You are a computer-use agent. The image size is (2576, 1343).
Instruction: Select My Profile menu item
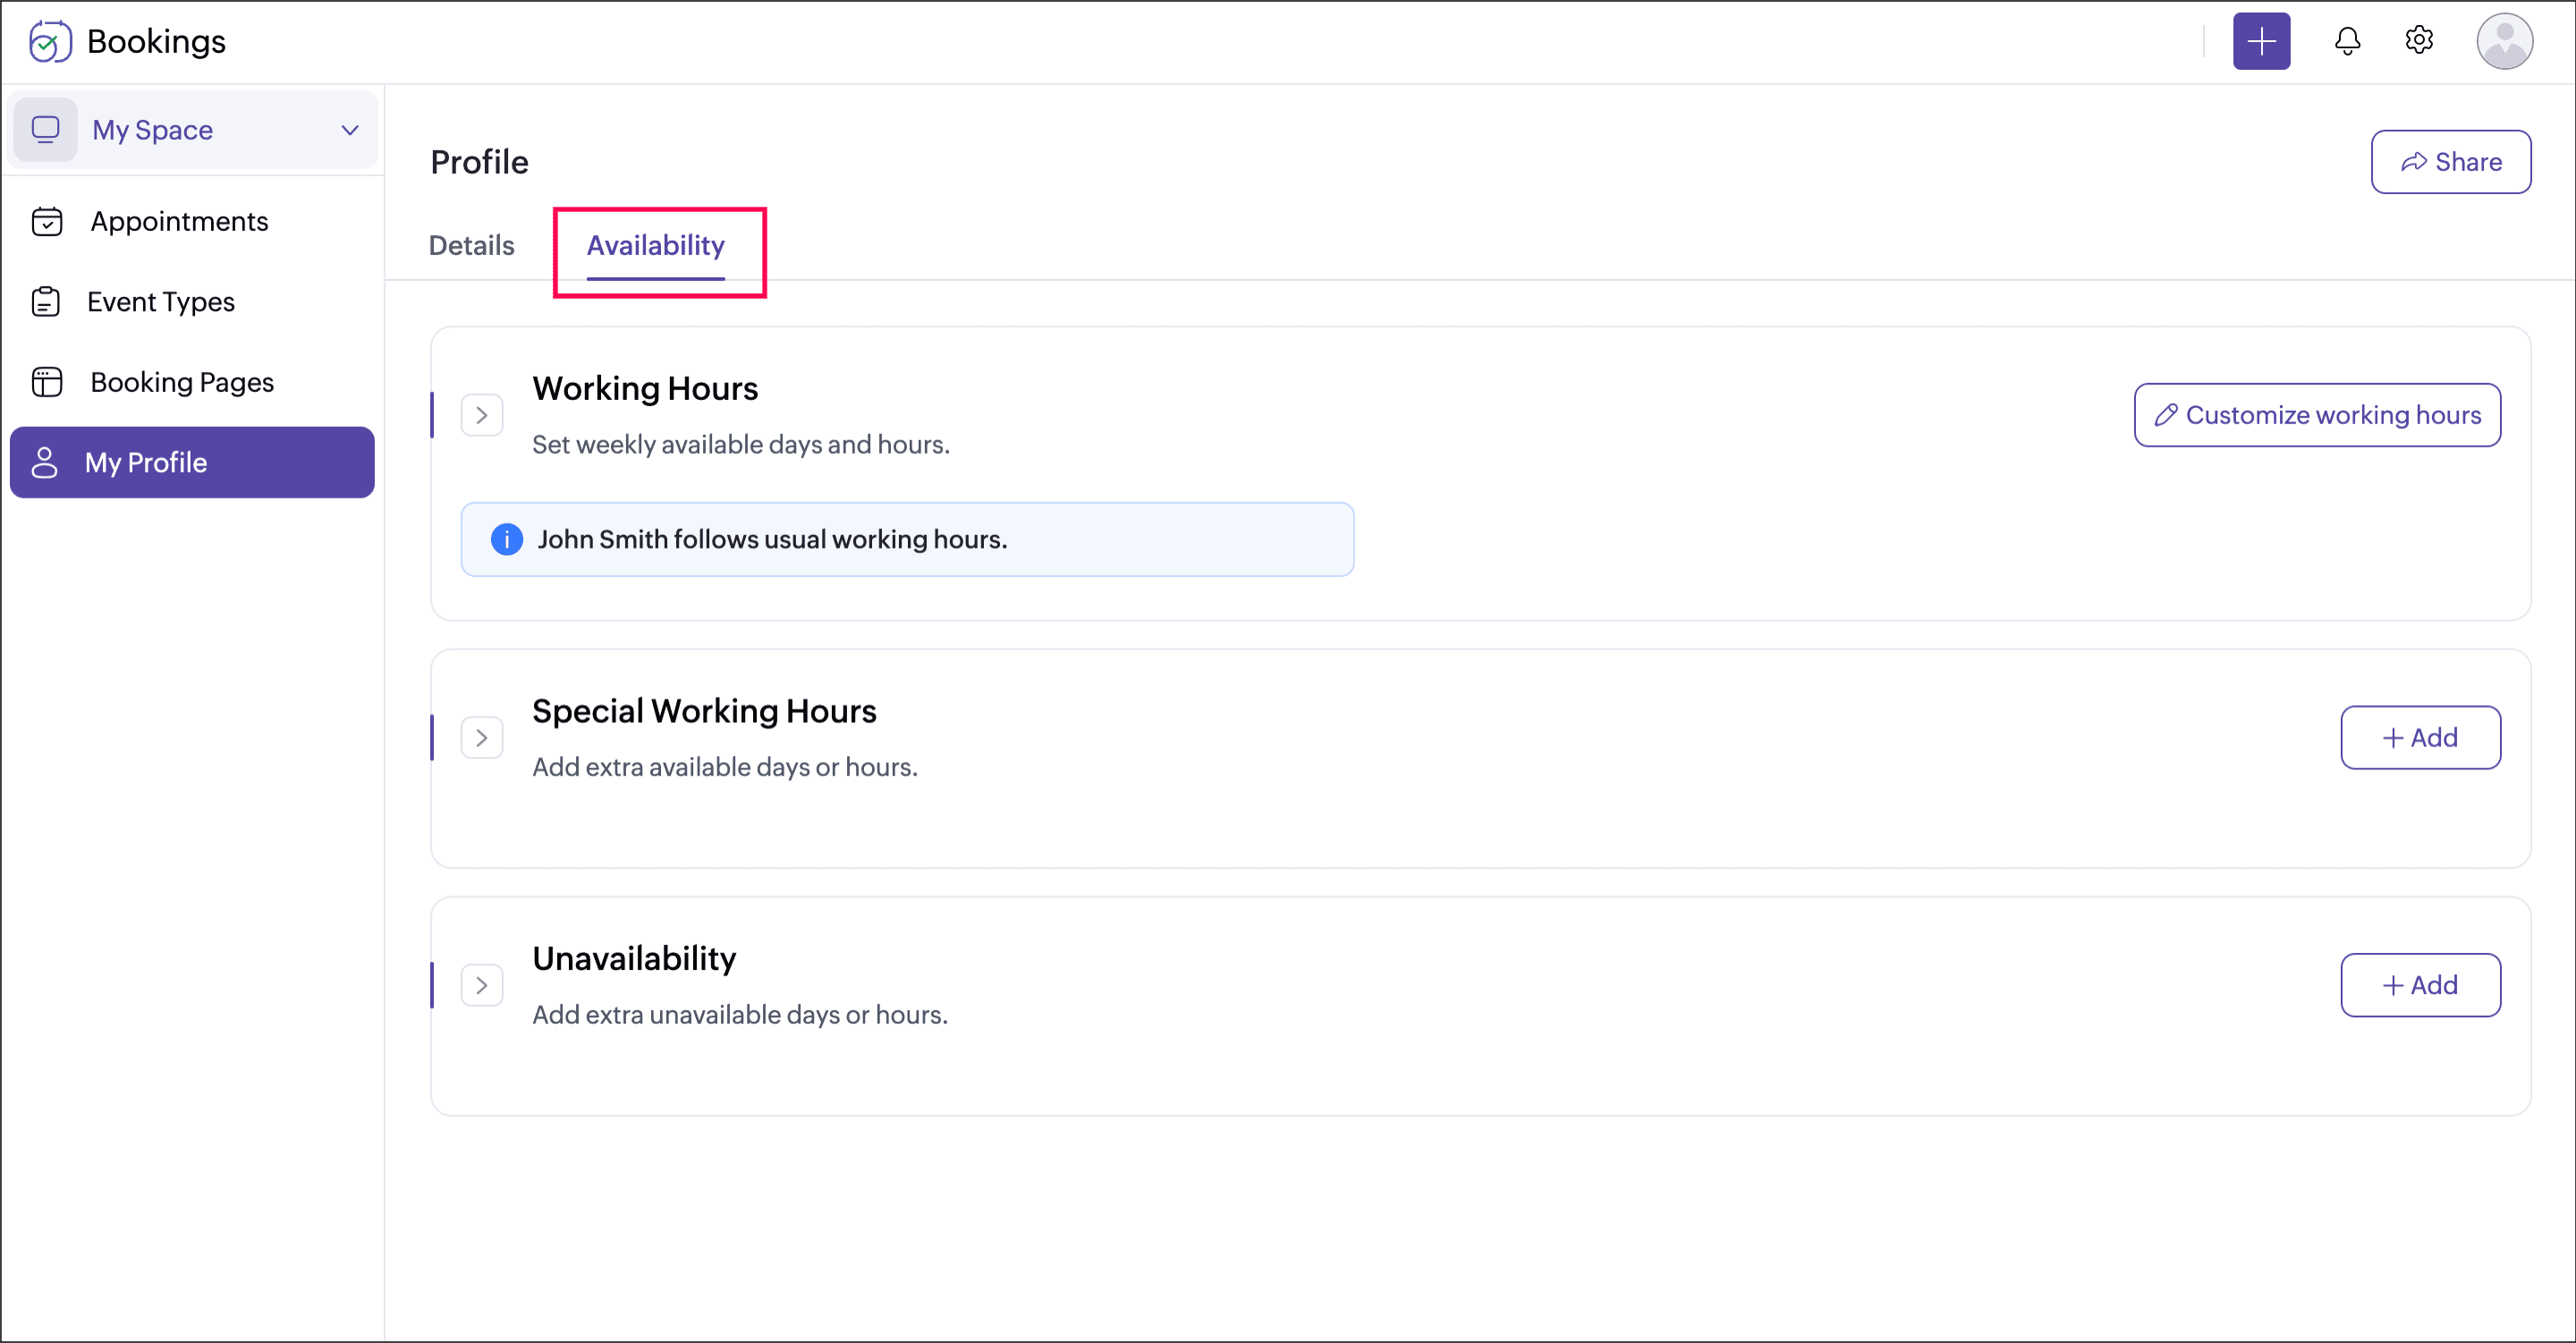coord(192,462)
